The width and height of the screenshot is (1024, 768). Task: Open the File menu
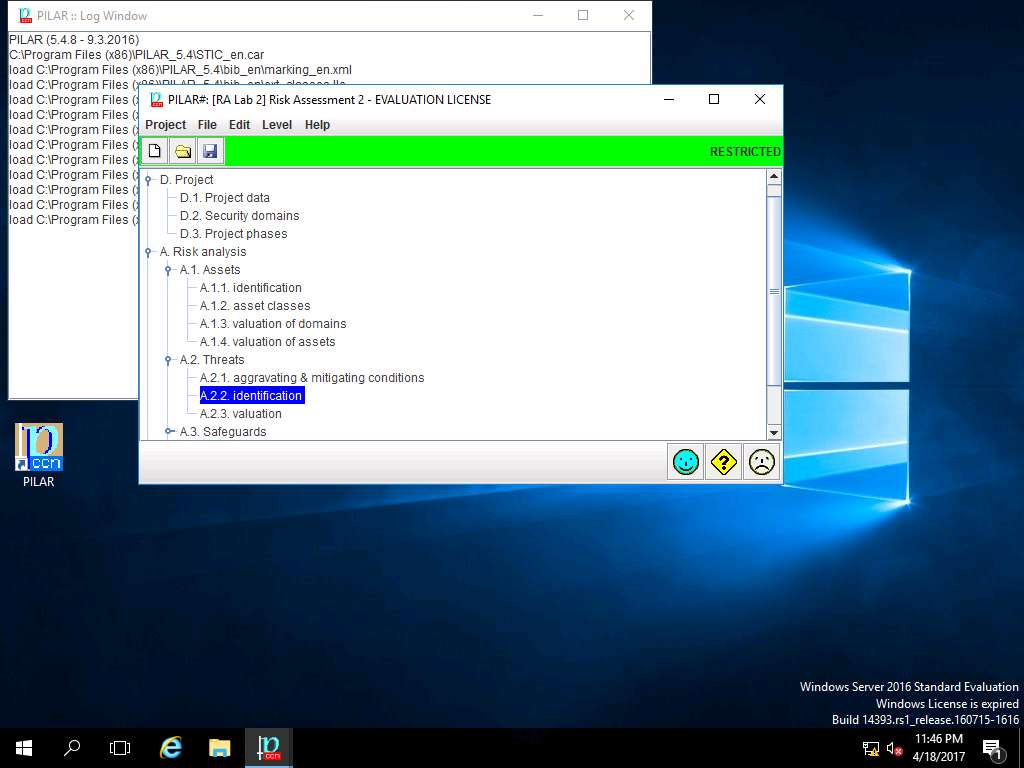[207, 125]
